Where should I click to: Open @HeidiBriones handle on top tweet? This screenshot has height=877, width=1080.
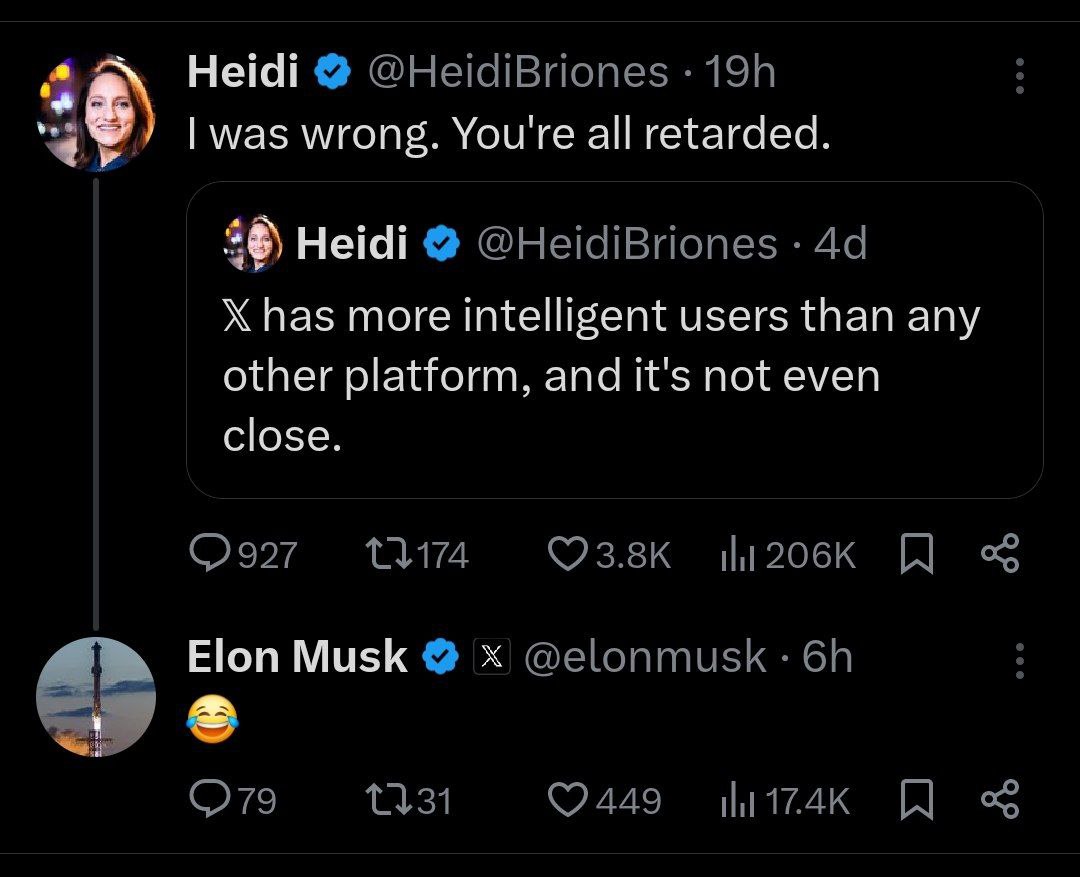coord(518,72)
